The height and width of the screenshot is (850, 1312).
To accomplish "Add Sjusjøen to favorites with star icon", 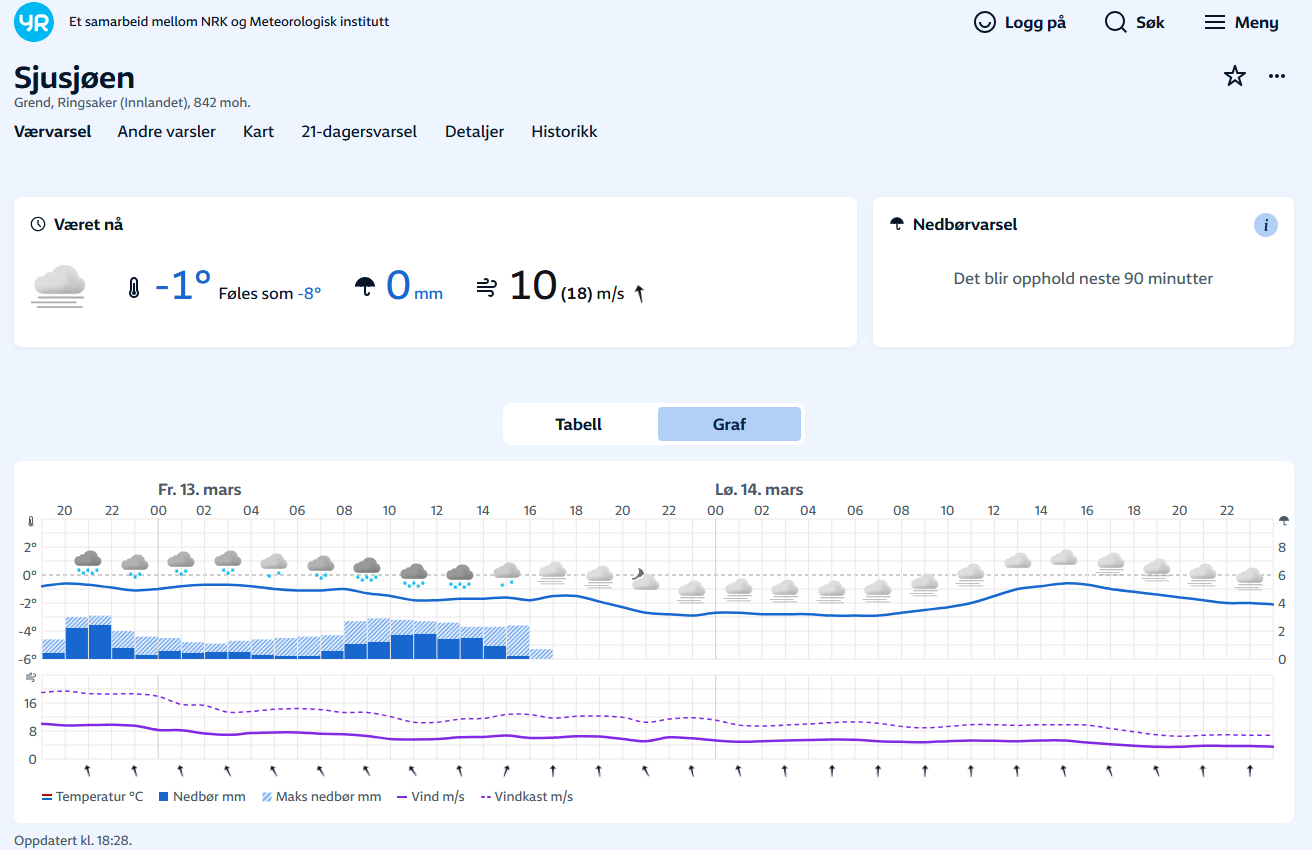I will coord(1235,76).
